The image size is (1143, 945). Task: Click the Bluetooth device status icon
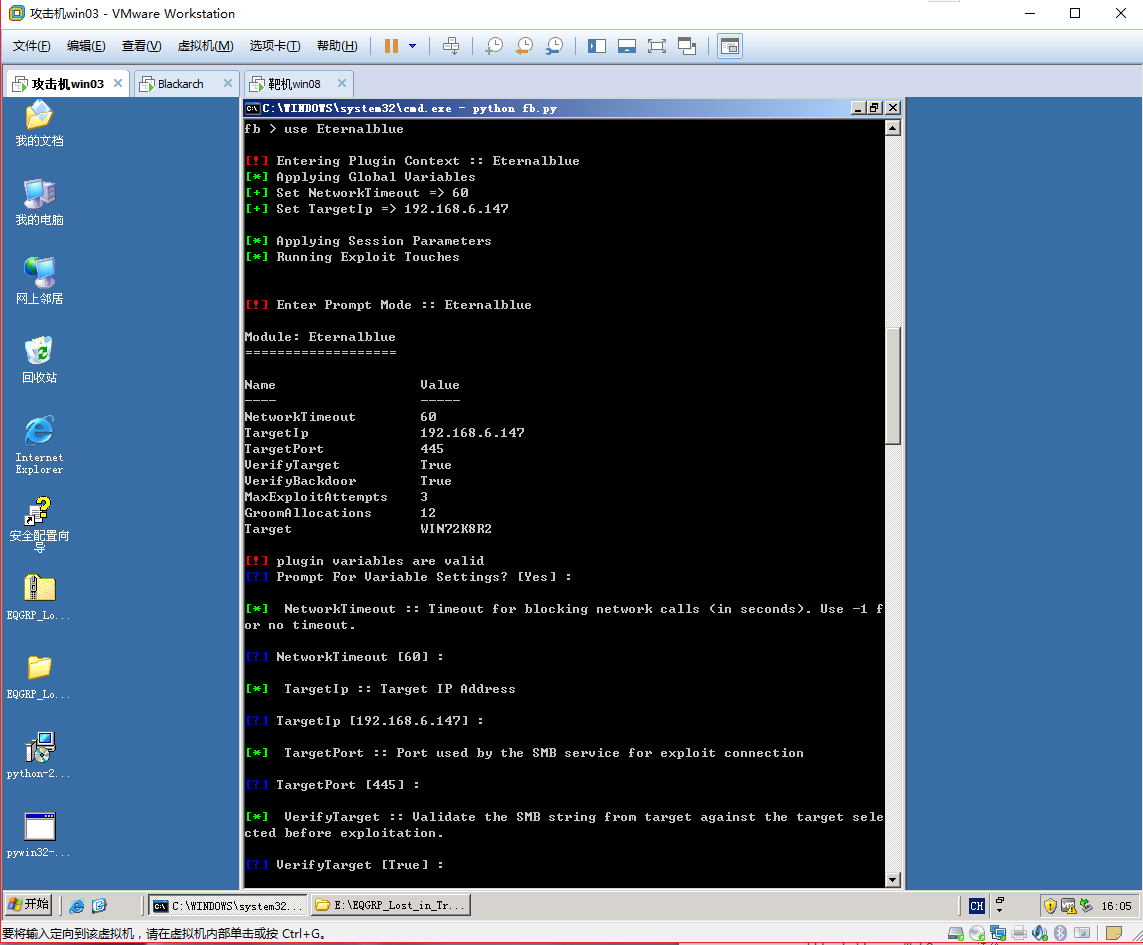tap(1061, 933)
